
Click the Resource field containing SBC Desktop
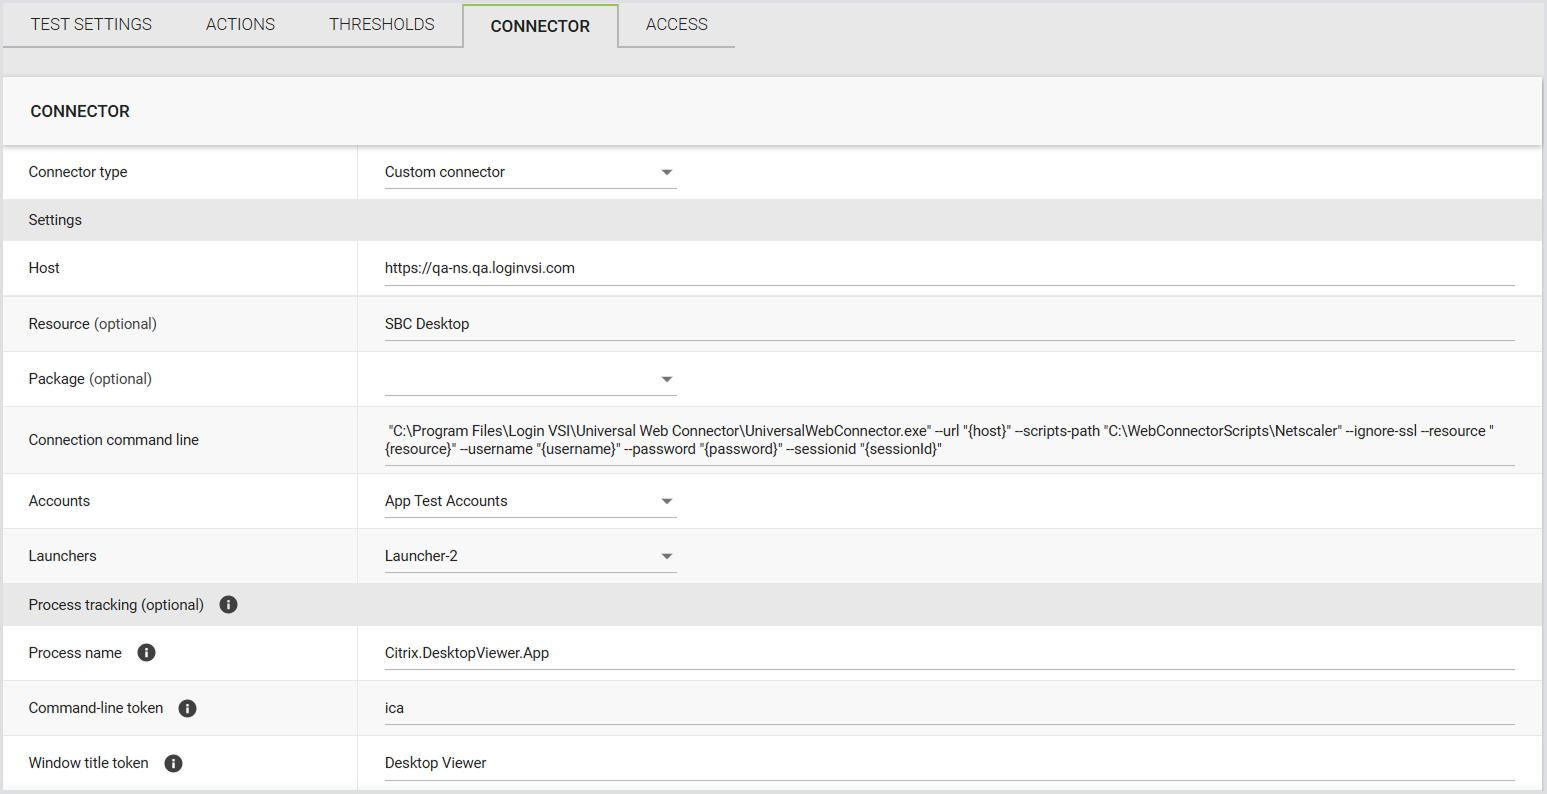949,324
